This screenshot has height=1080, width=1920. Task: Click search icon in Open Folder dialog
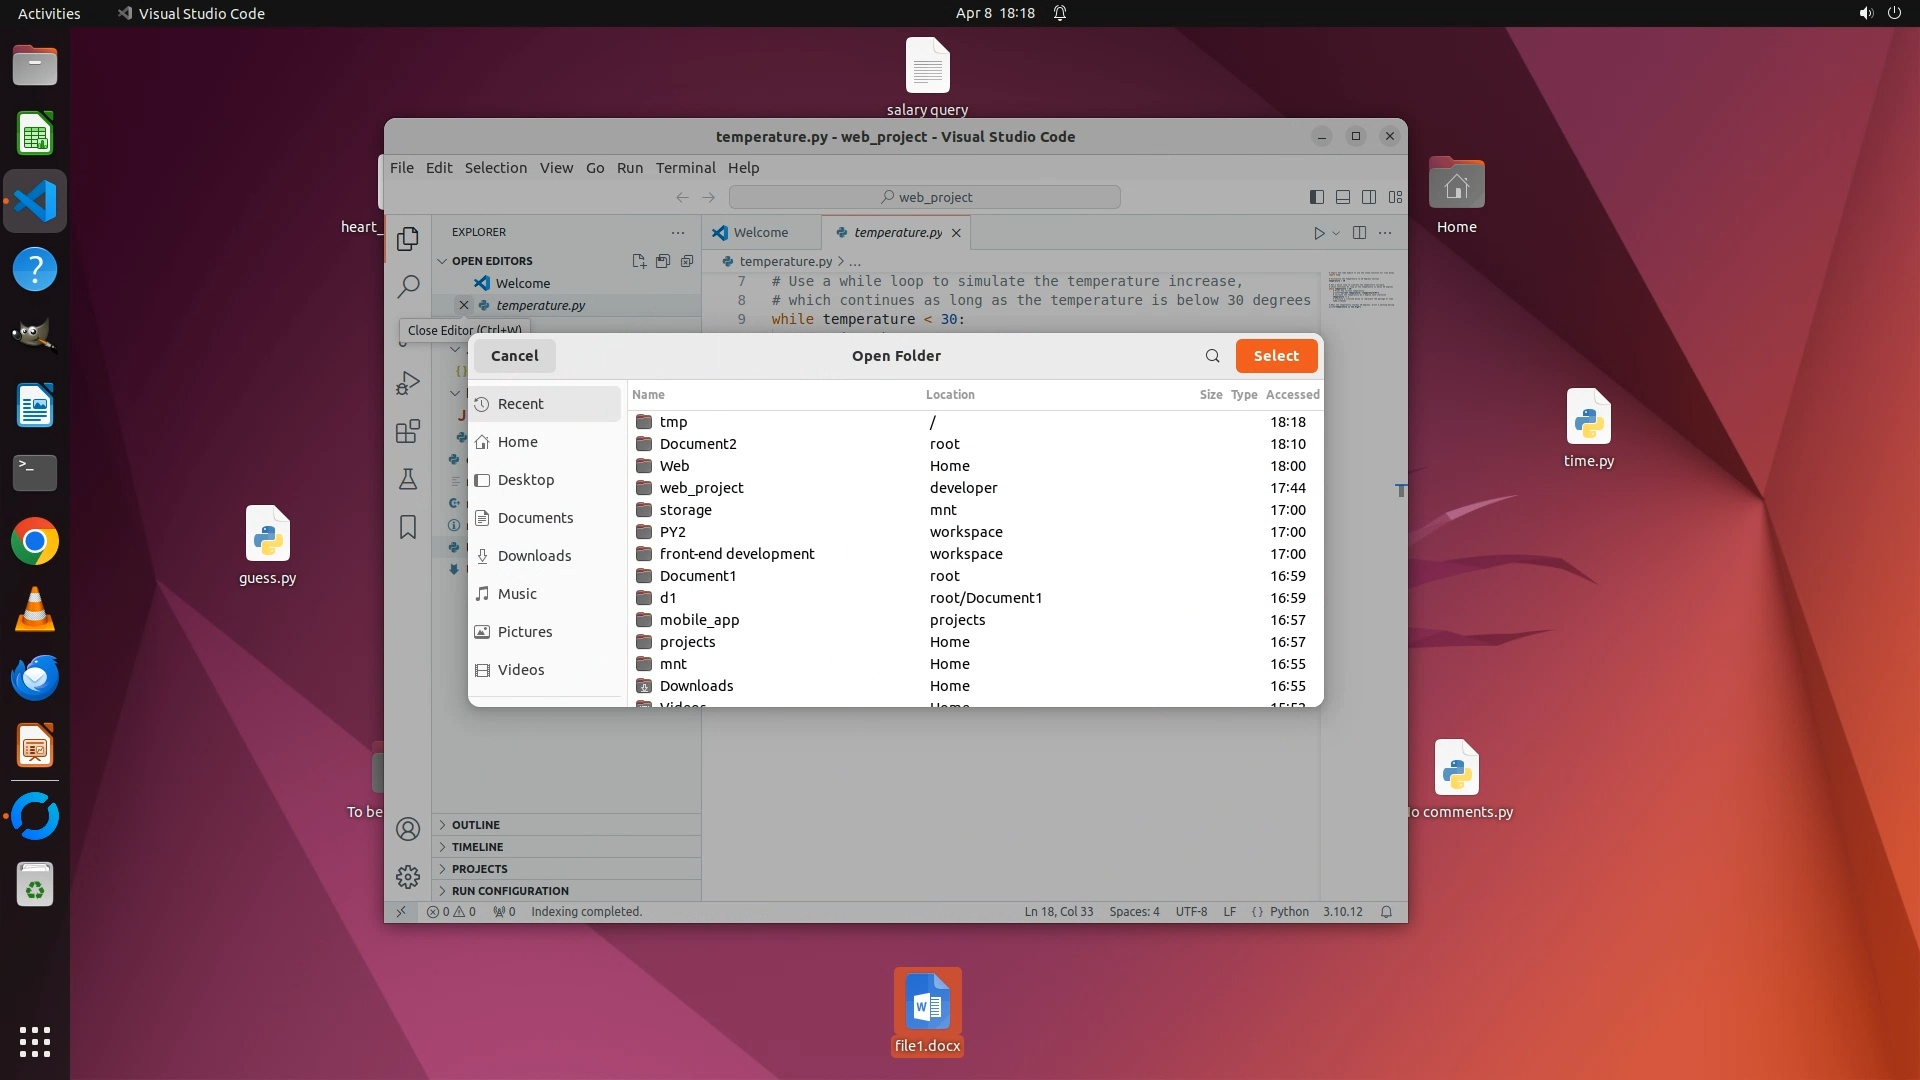click(x=1212, y=356)
